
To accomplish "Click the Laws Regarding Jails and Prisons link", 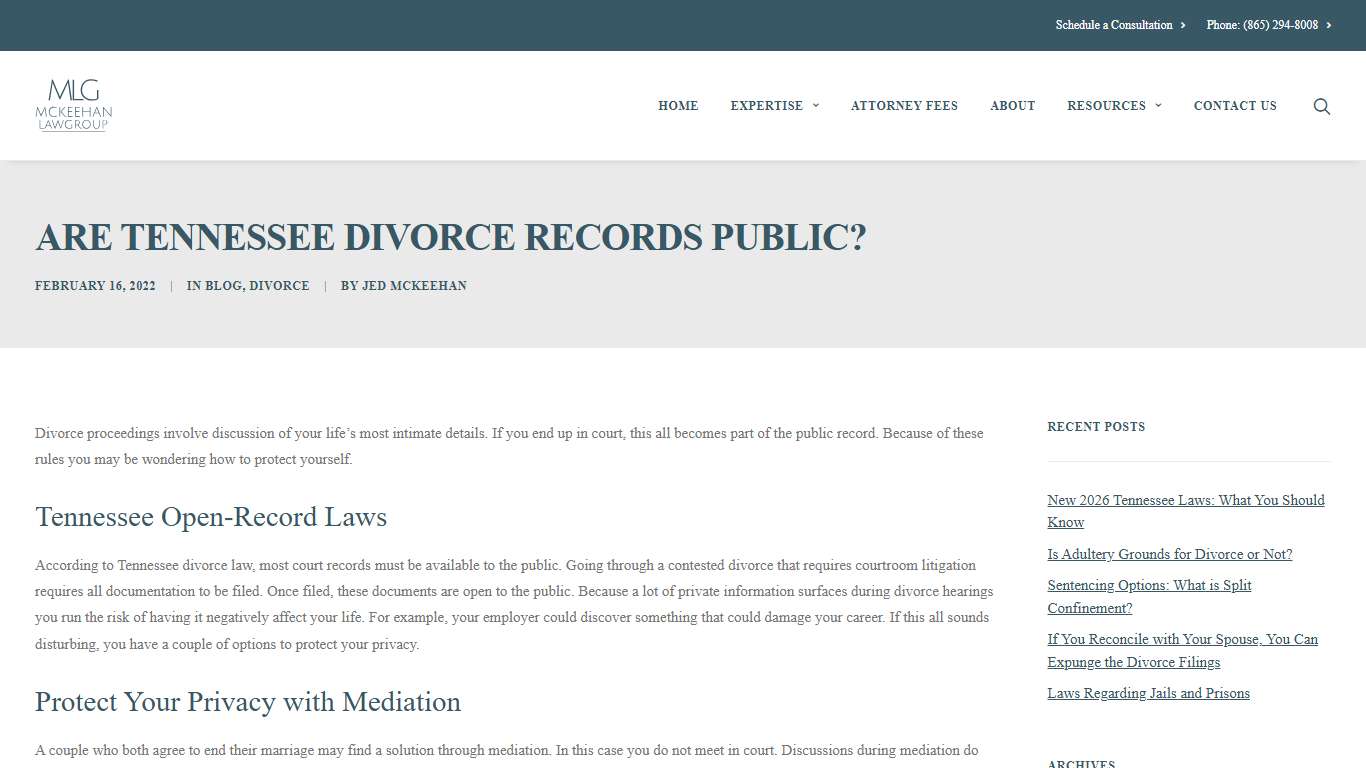I will [1148, 693].
